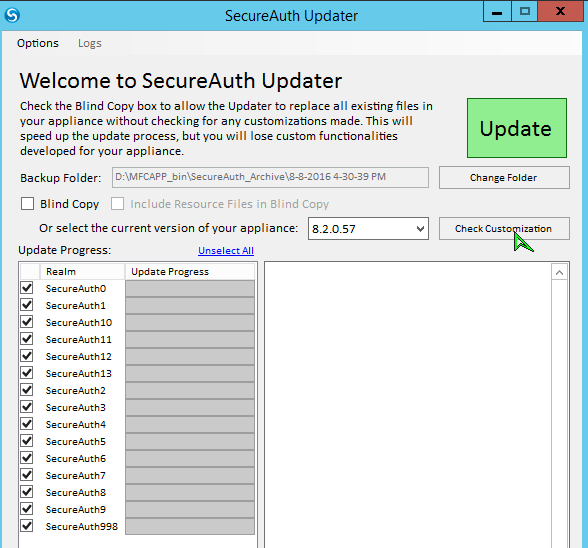588x548 pixels.
Task: Tick Include Resource Files in Blind Copy
Action: (x=117, y=204)
